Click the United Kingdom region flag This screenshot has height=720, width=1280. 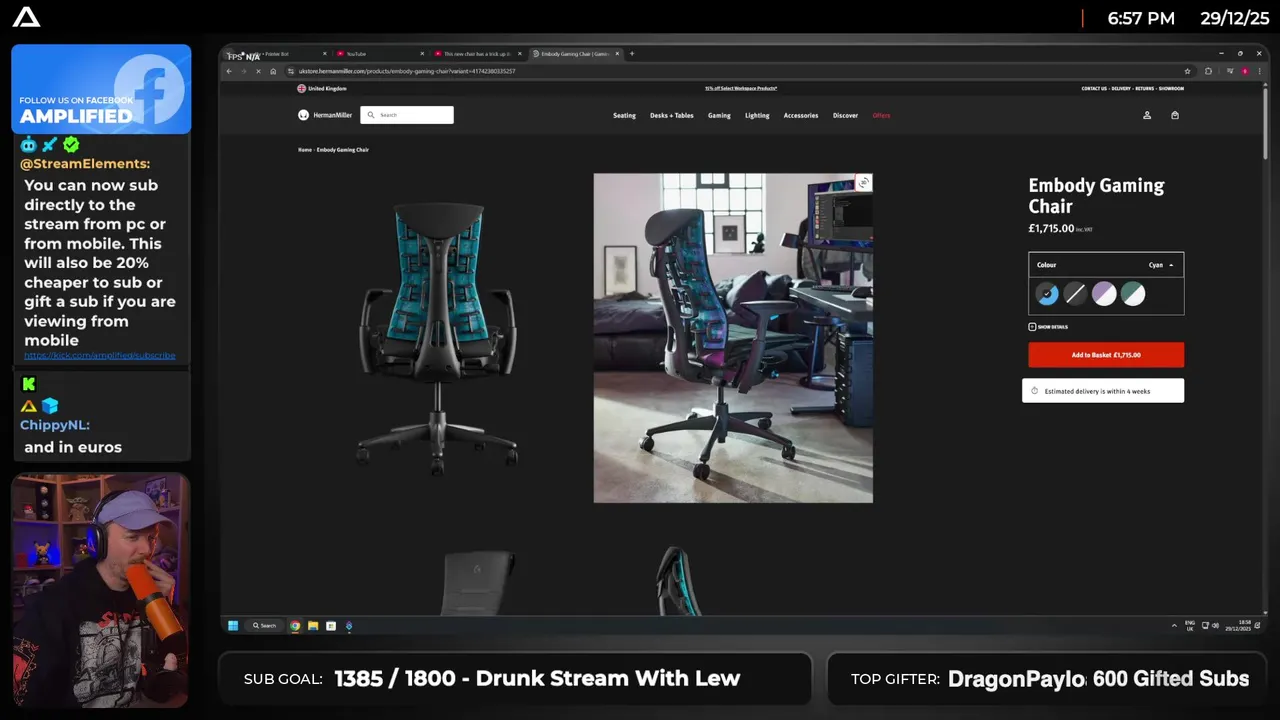pyautogui.click(x=302, y=88)
